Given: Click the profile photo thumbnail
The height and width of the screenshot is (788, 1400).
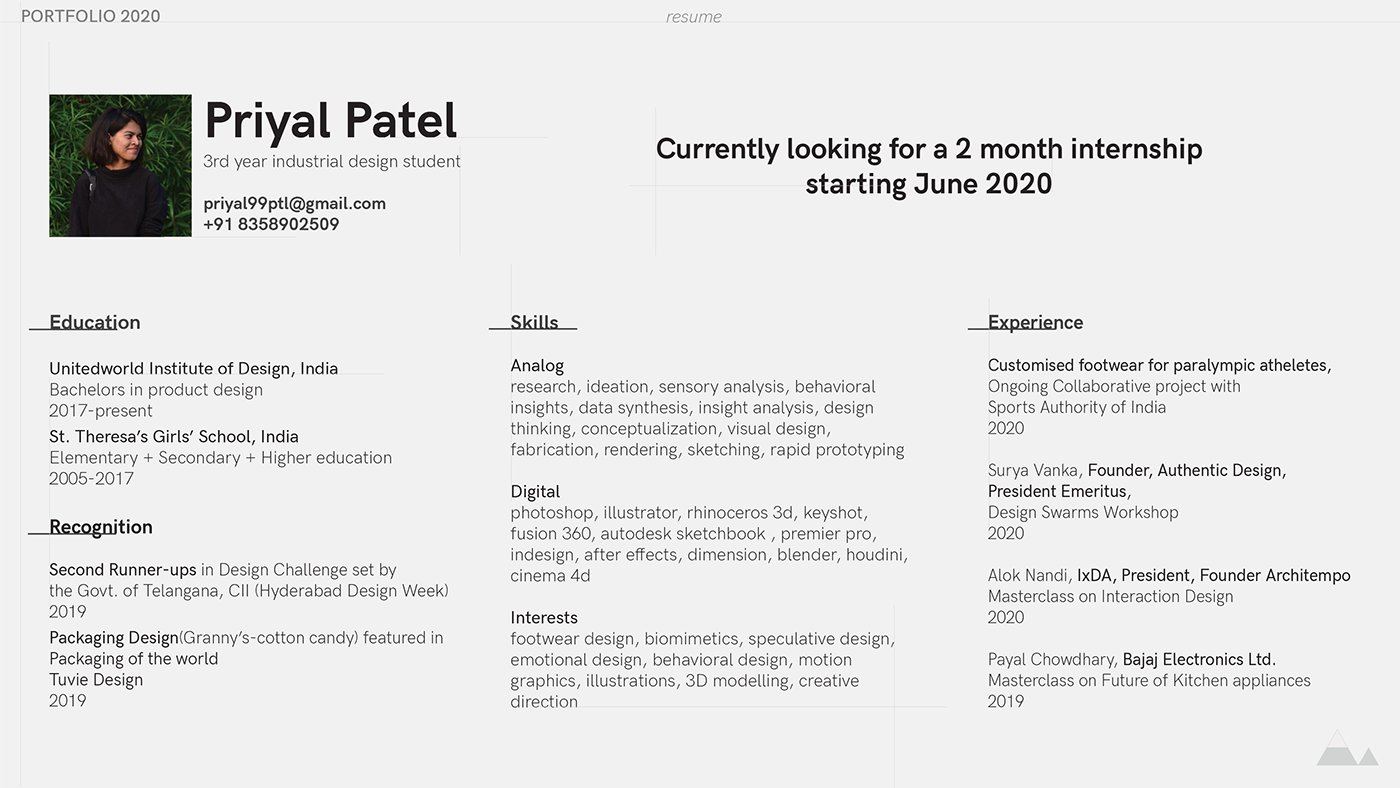Looking at the screenshot, I should [120, 166].
